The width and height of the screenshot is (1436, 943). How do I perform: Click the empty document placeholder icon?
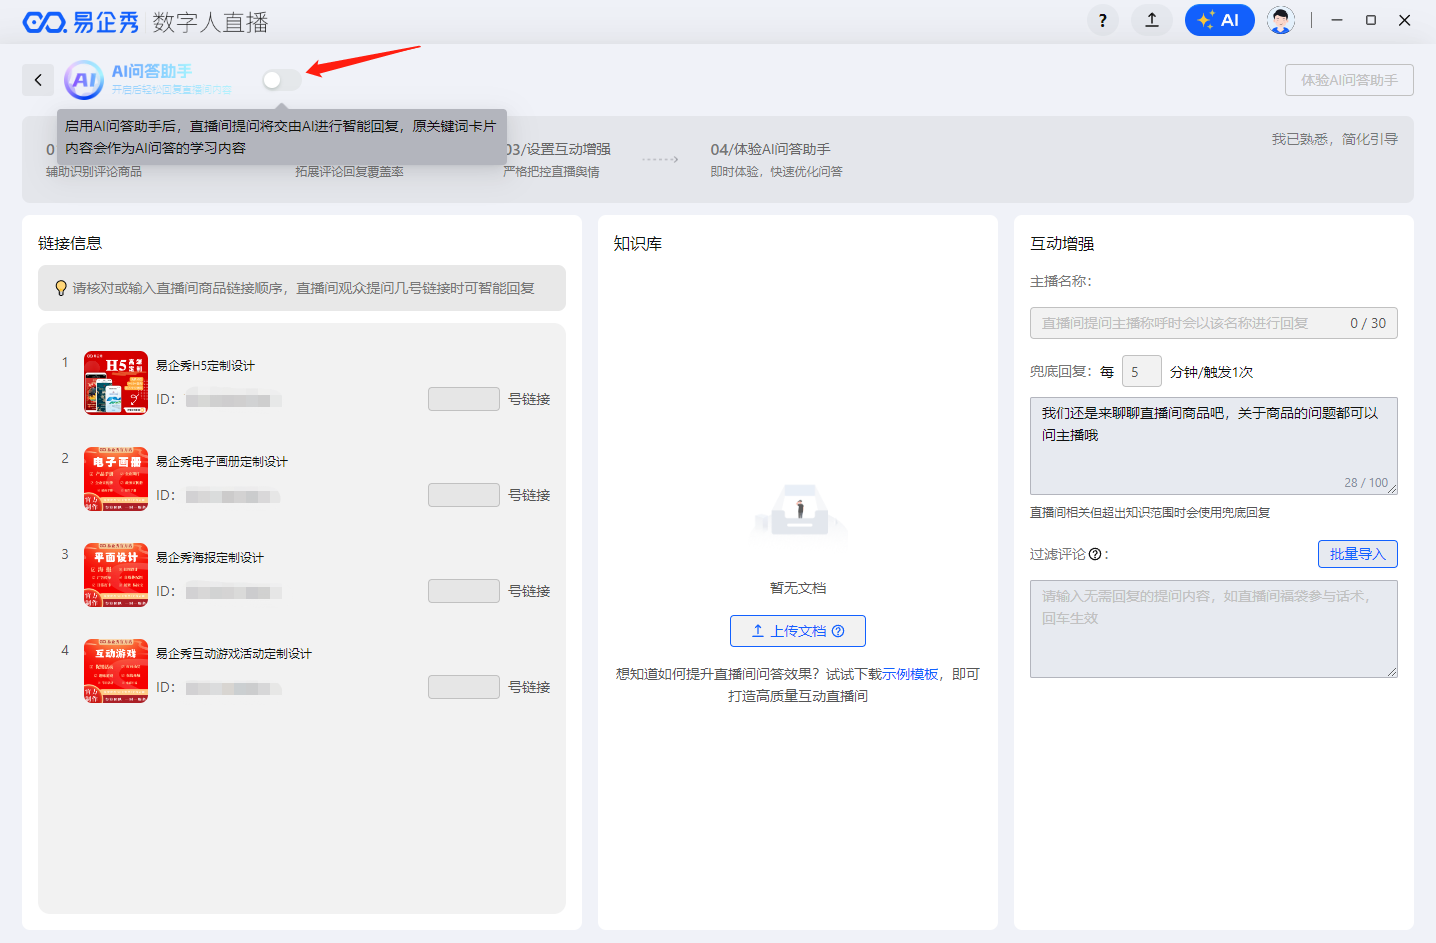[x=799, y=514]
